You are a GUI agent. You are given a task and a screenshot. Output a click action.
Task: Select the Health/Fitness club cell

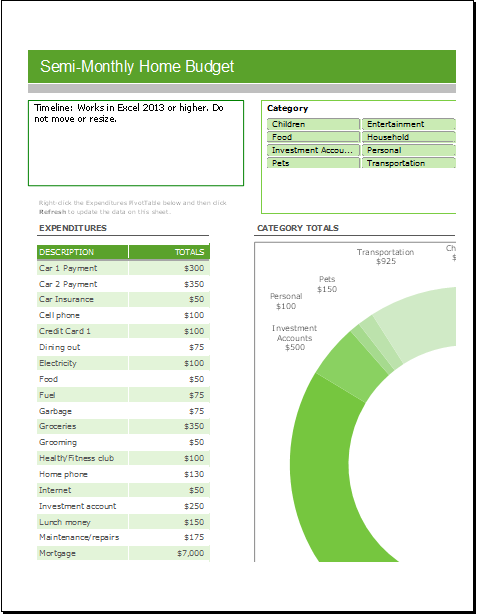[x=82, y=458]
